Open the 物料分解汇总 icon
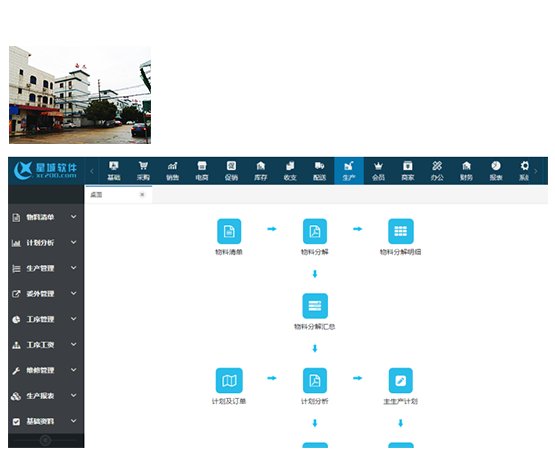555x455 pixels. (x=315, y=306)
